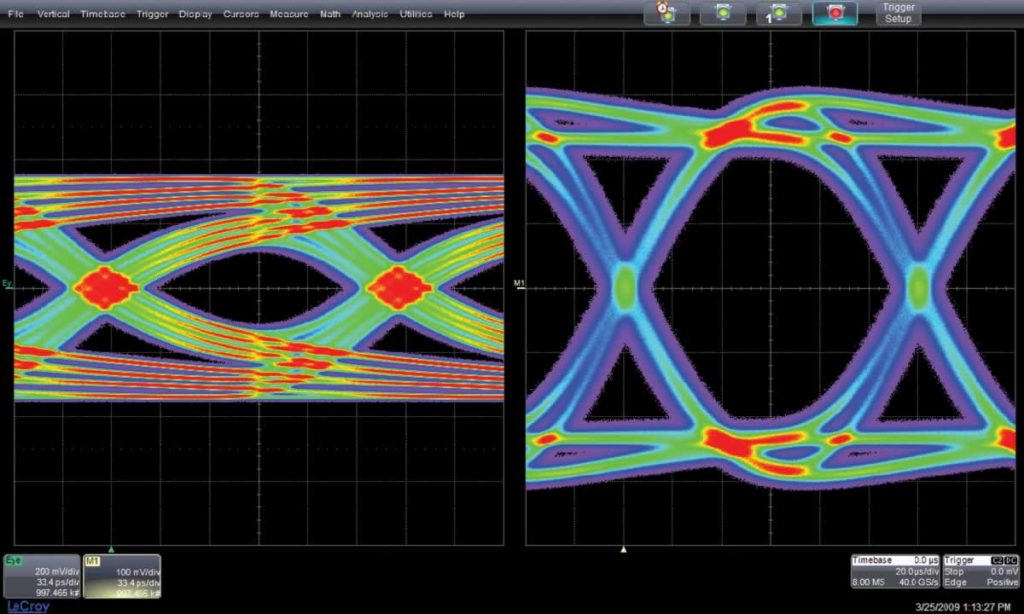The image size is (1024, 614).
Task: Open the LeCroy logo link
Action: click(21, 606)
